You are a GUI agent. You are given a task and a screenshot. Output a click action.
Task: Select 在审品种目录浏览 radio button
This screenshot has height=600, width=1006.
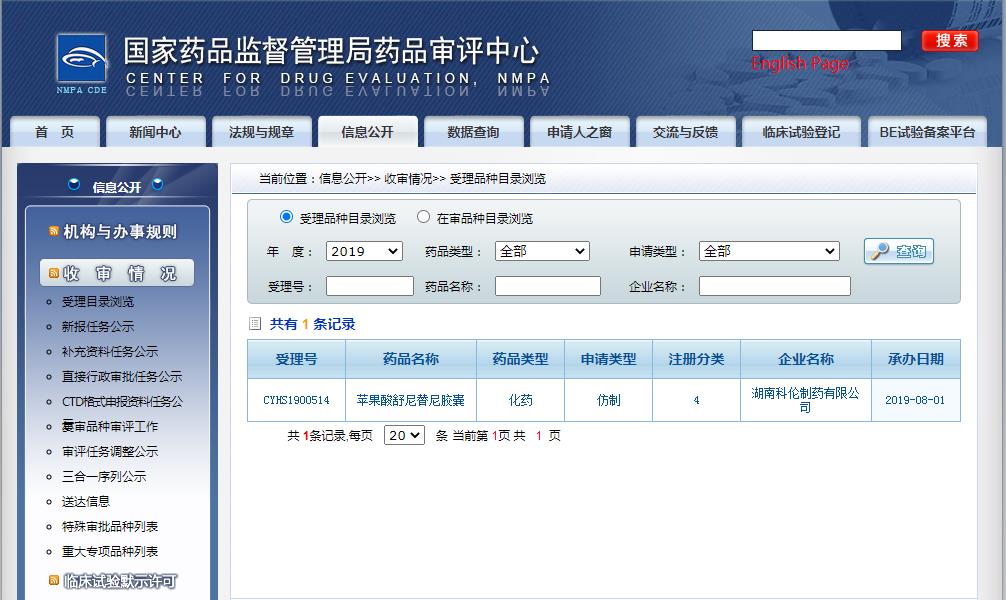point(423,217)
